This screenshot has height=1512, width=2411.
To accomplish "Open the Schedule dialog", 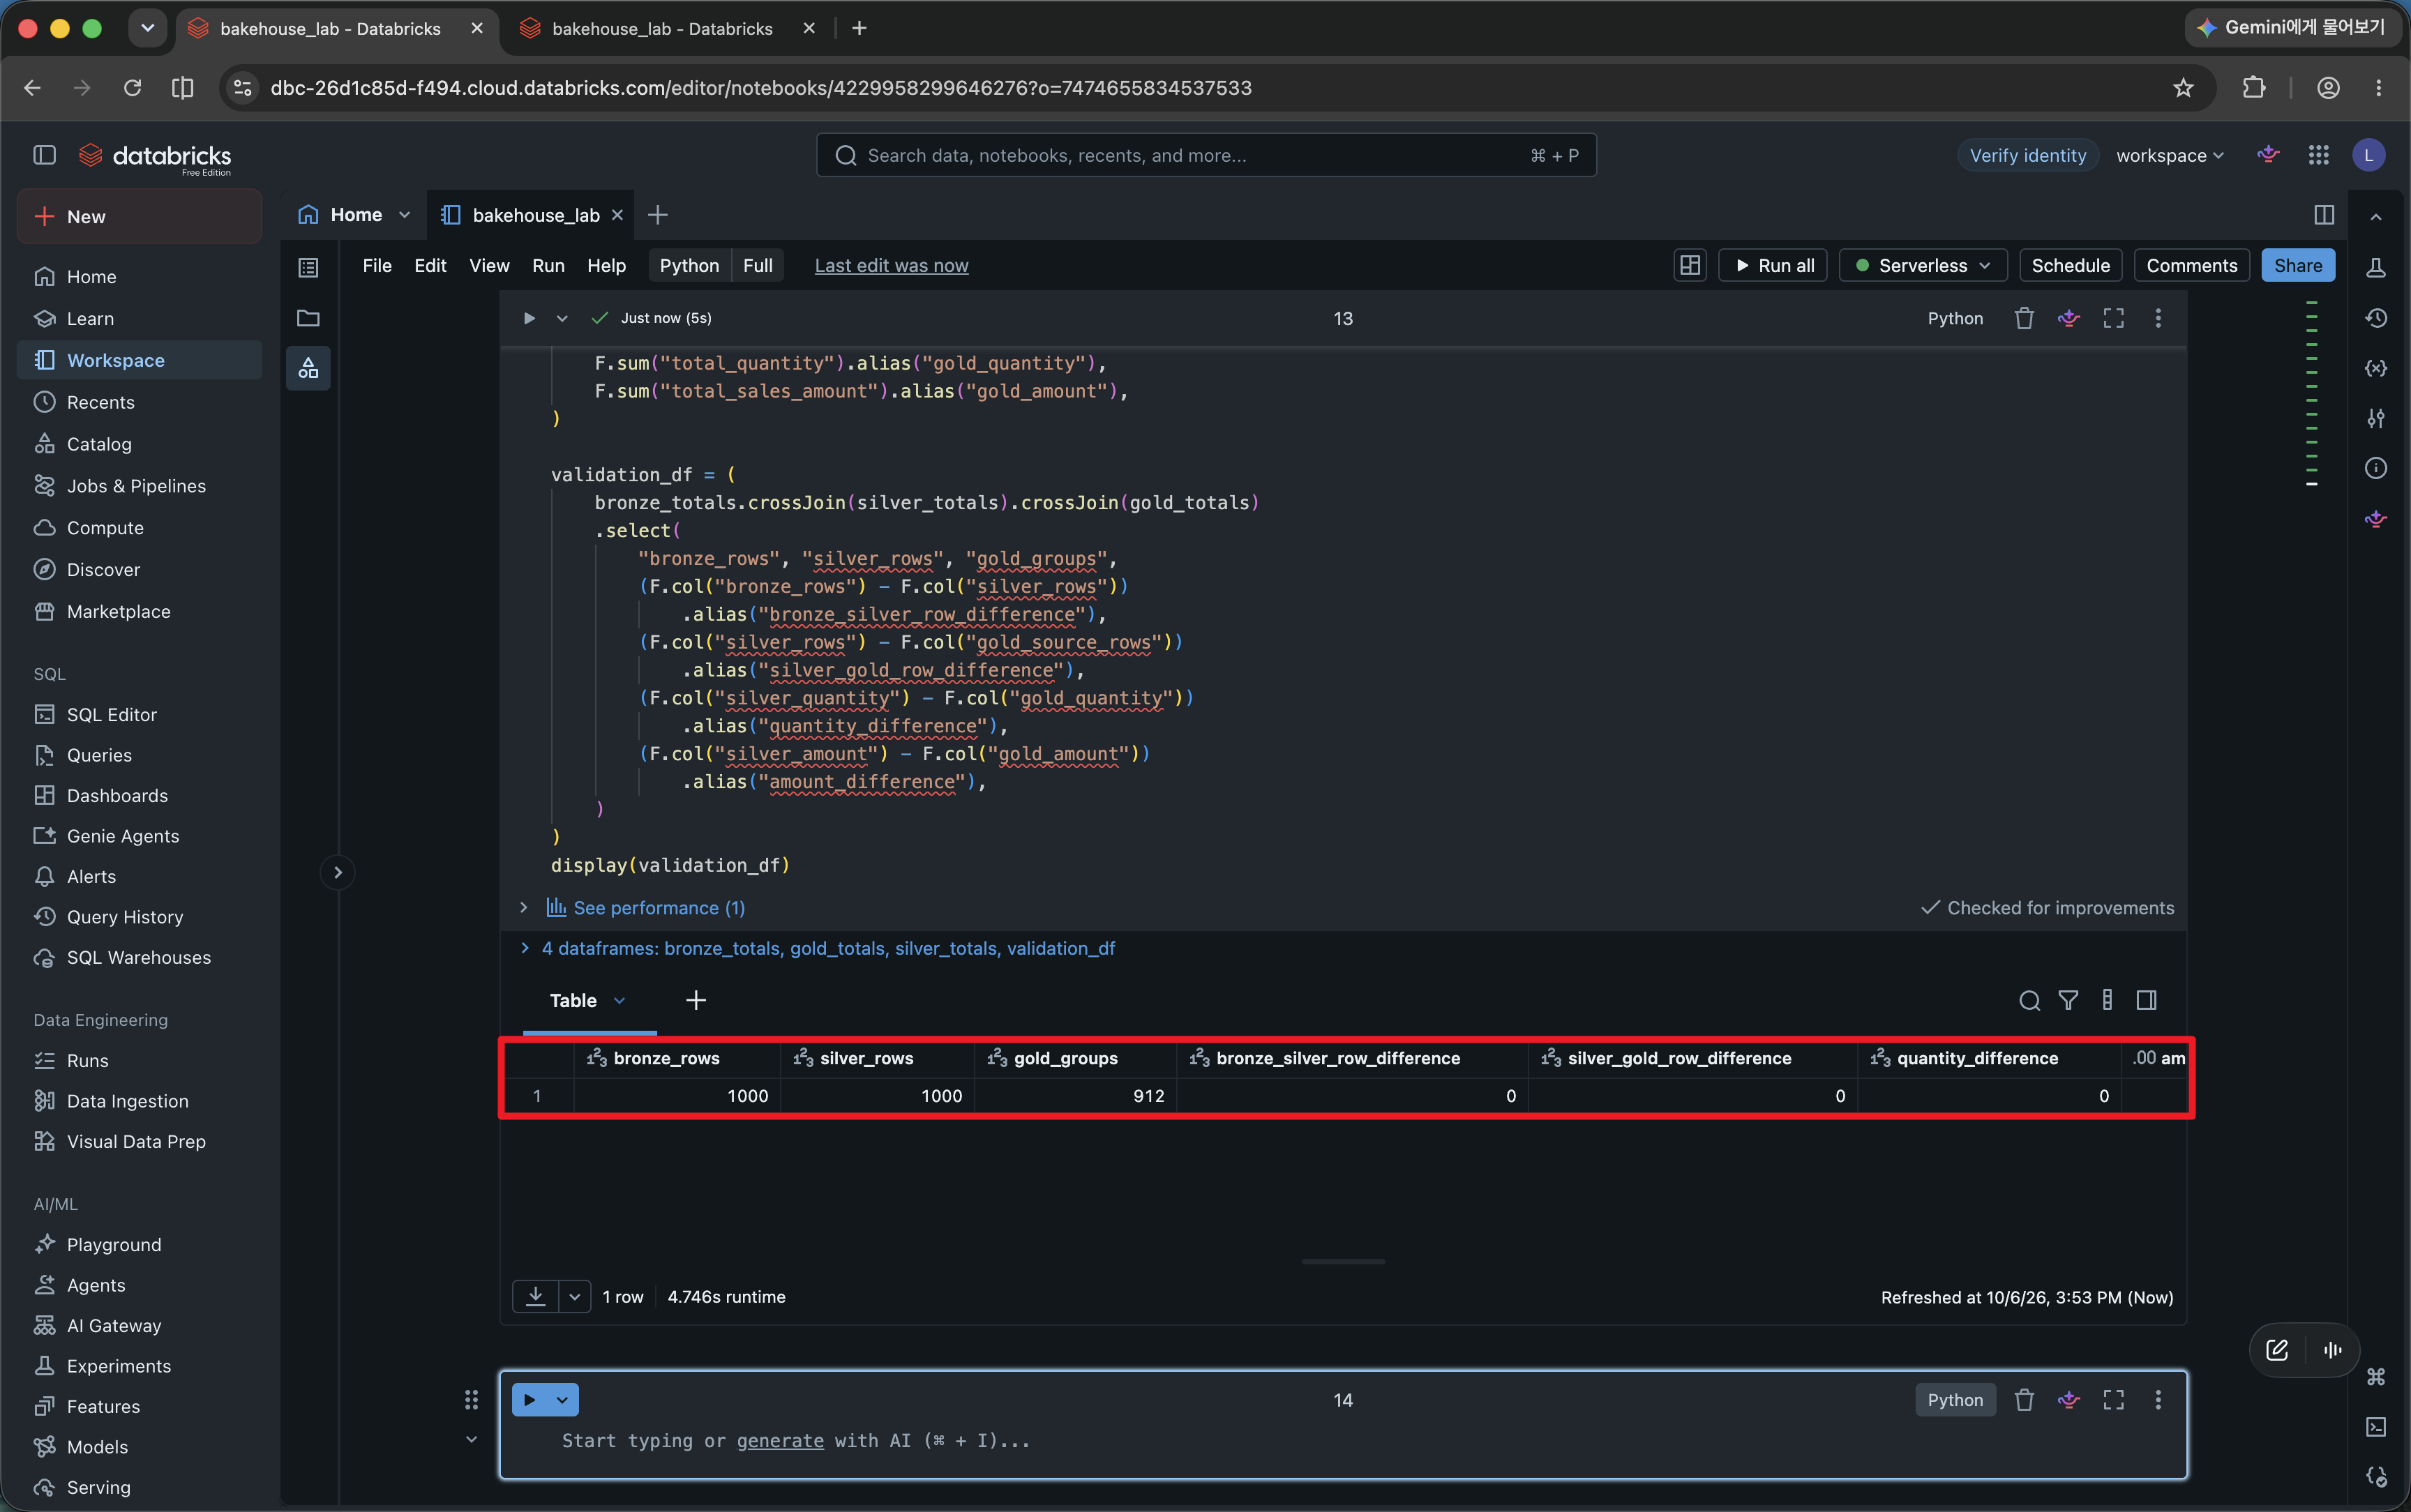I will (x=2070, y=265).
